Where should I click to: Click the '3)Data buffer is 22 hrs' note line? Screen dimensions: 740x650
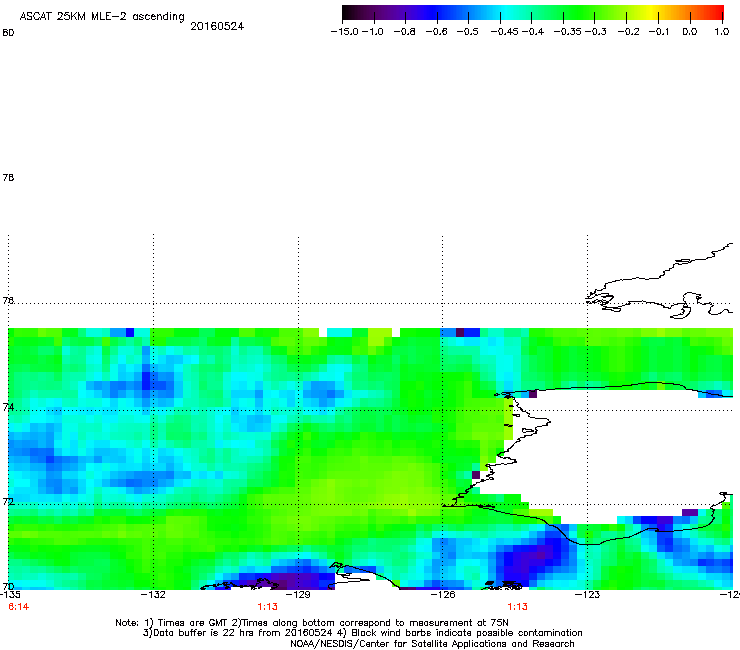[362, 633]
